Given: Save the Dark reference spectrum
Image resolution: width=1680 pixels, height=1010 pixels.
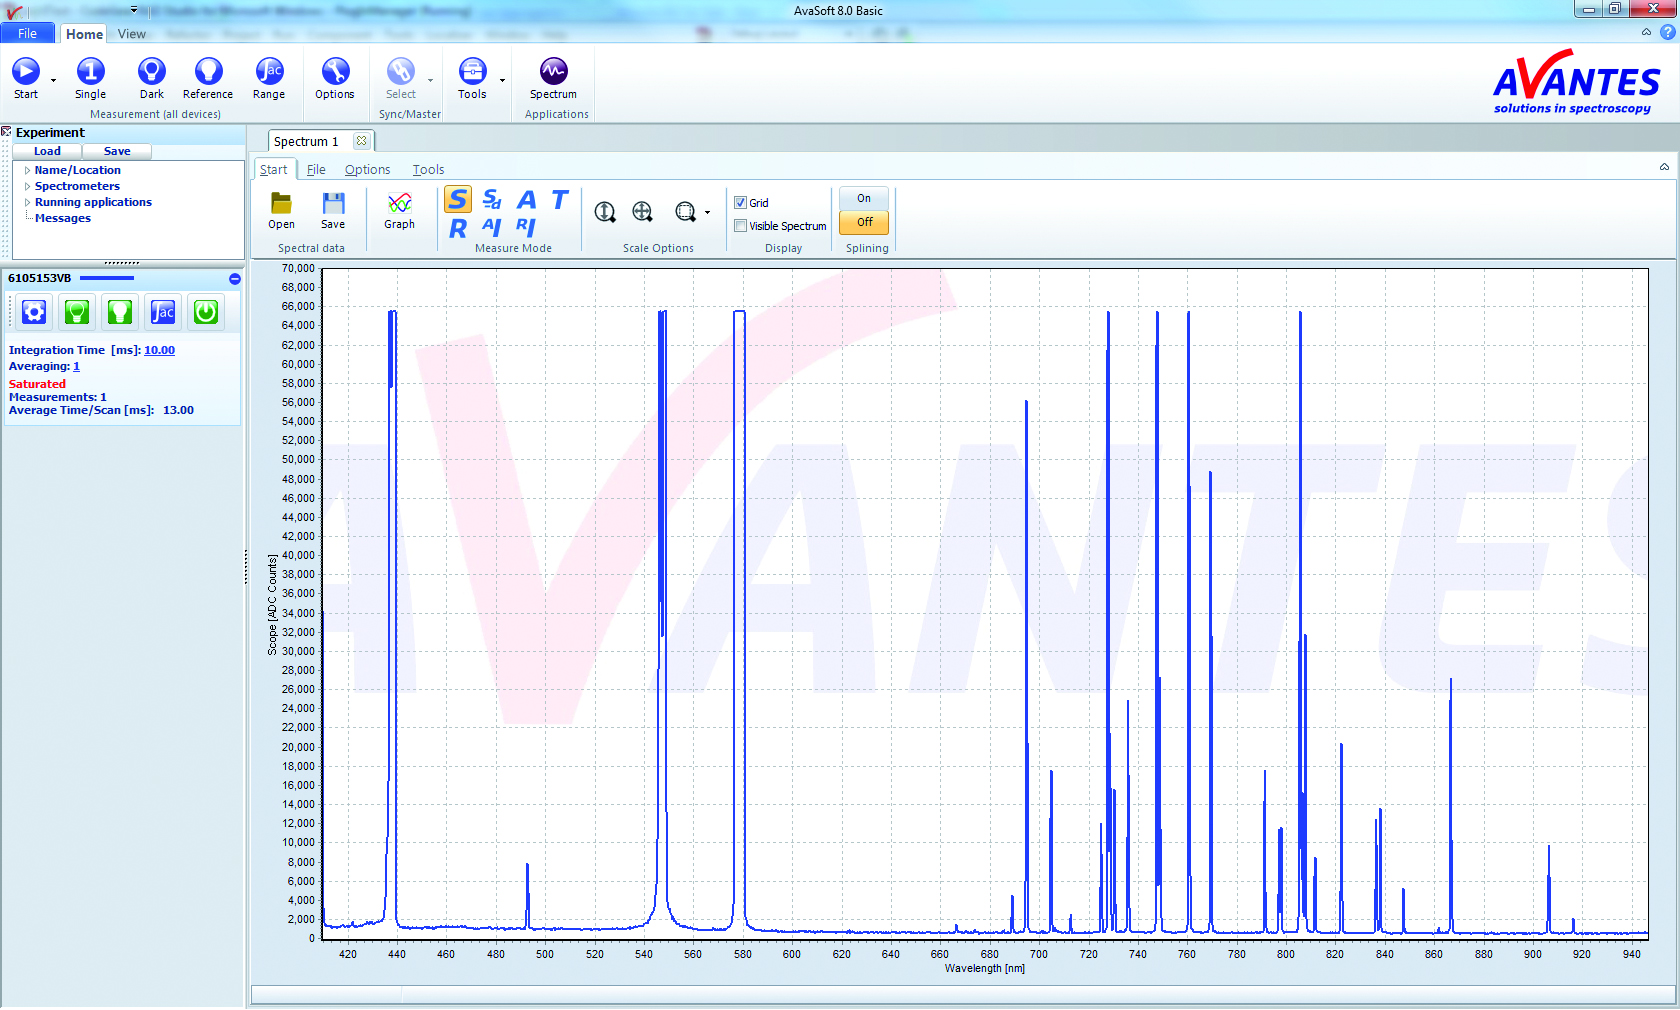Looking at the screenshot, I should coord(152,71).
